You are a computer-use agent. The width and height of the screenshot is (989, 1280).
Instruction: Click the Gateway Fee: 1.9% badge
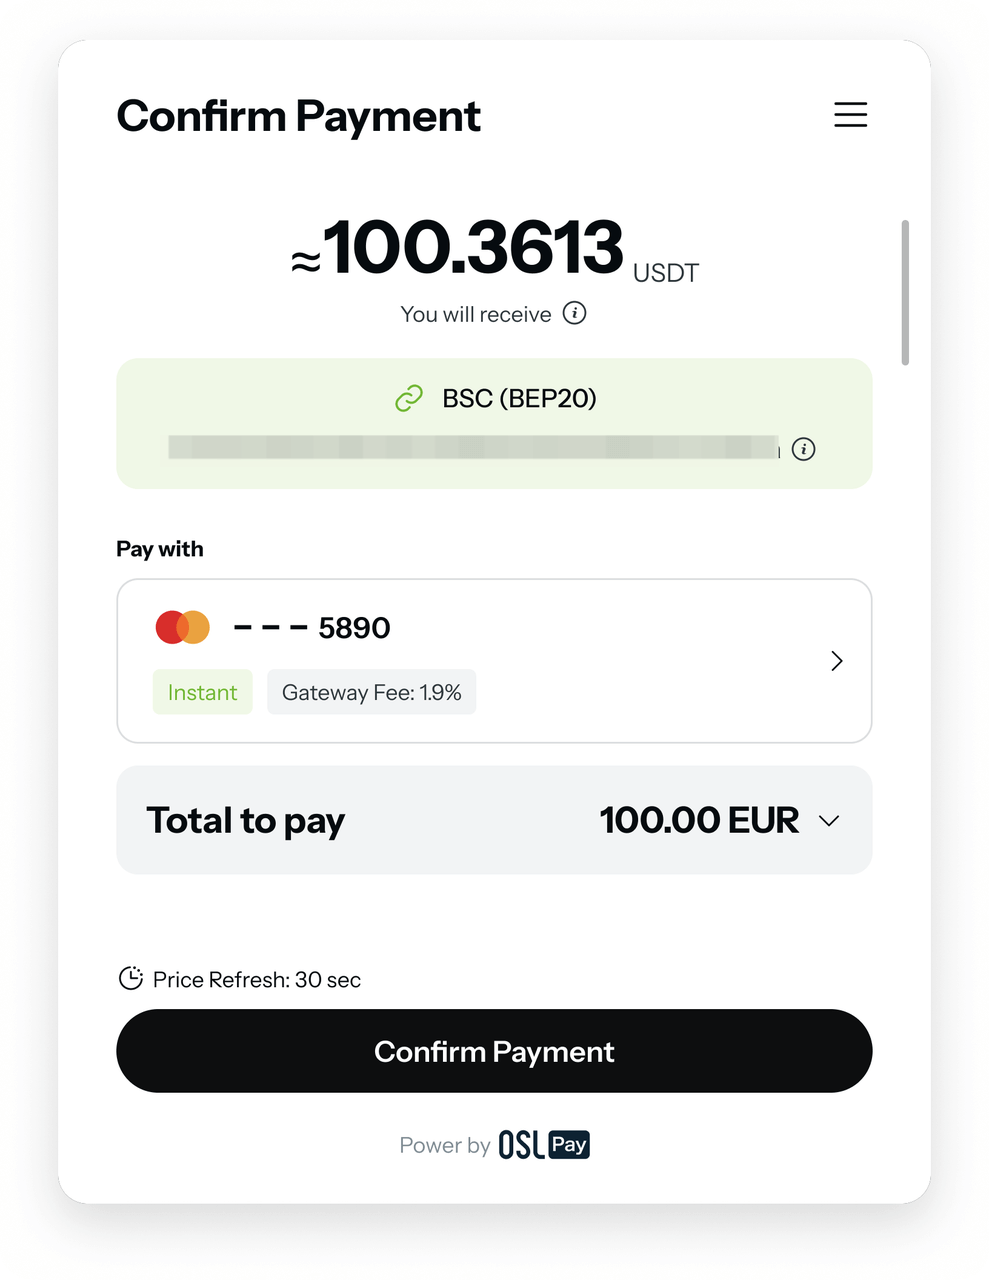click(371, 692)
